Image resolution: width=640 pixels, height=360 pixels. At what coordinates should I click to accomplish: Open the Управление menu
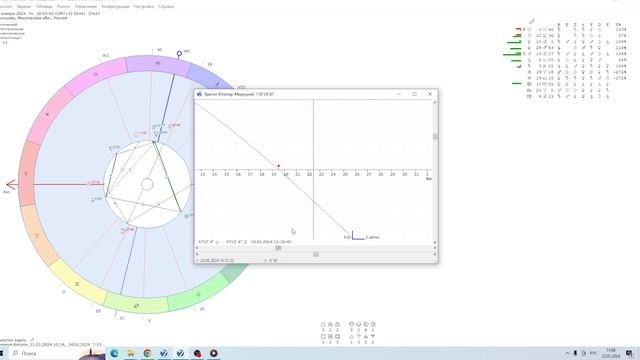(x=86, y=7)
